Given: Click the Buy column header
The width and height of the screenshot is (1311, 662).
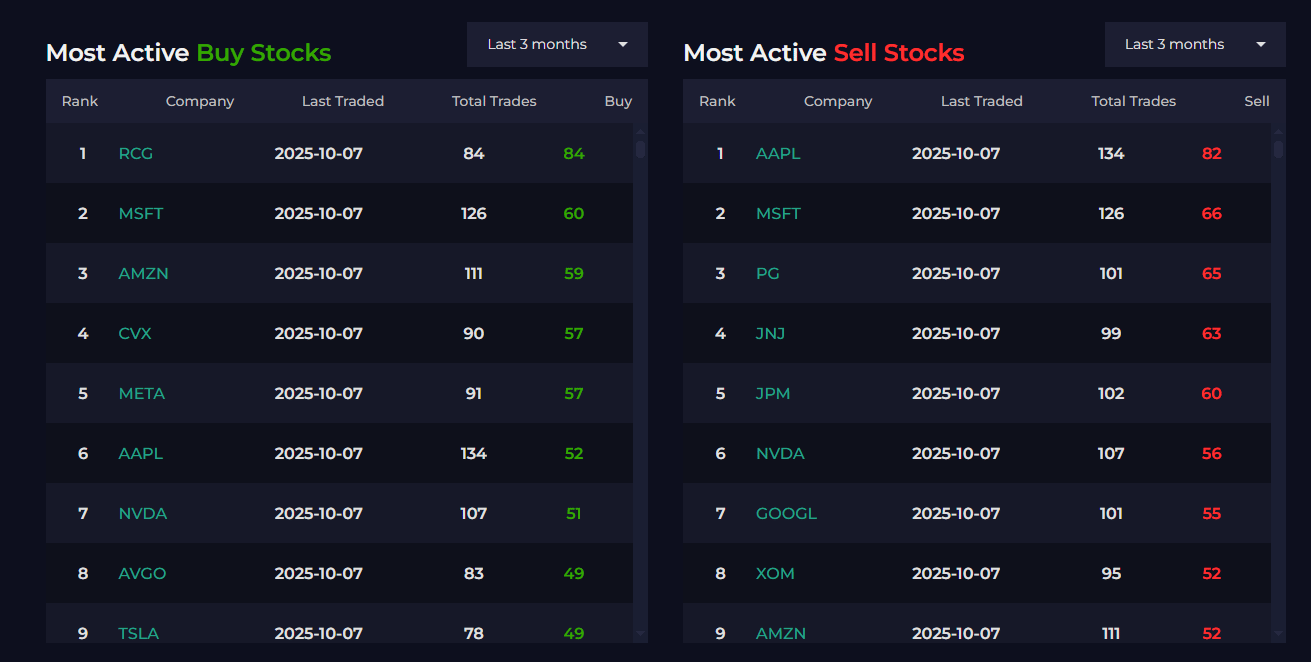Looking at the screenshot, I should coord(618,101).
